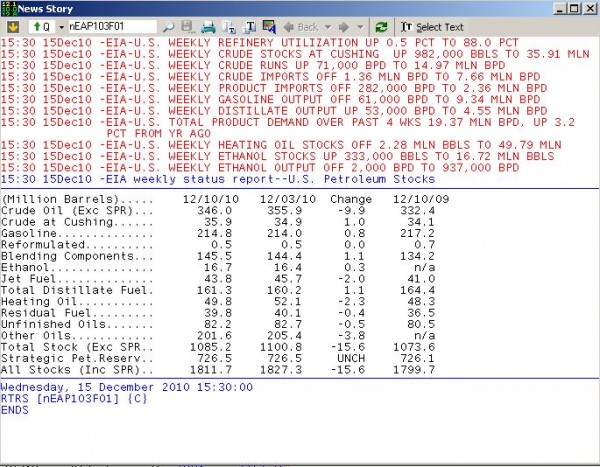Click the Gasoline row label
Image resolution: width=600 pixels, height=467 pixels.
[77, 234]
